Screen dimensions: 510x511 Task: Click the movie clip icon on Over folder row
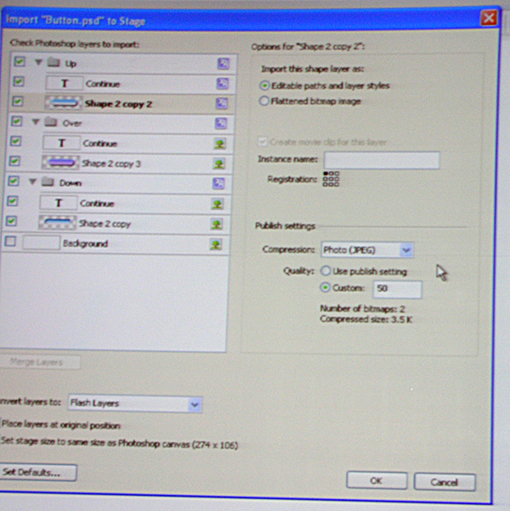point(221,124)
